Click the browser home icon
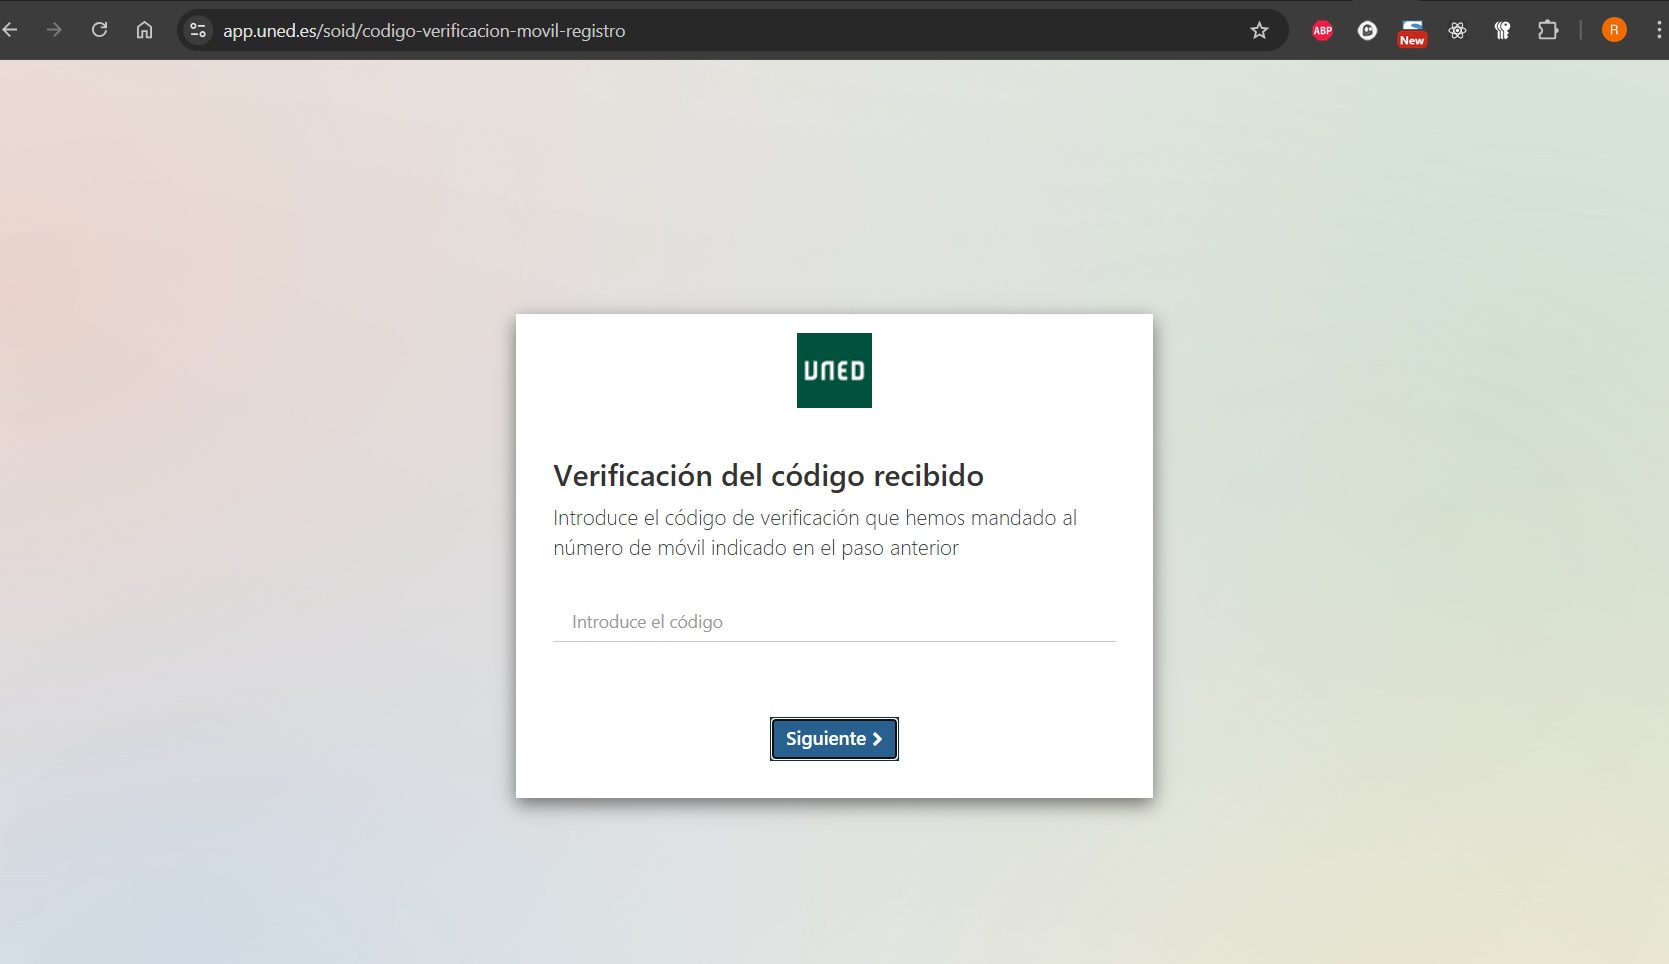Screen dimensions: 1669x964 [x=143, y=30]
